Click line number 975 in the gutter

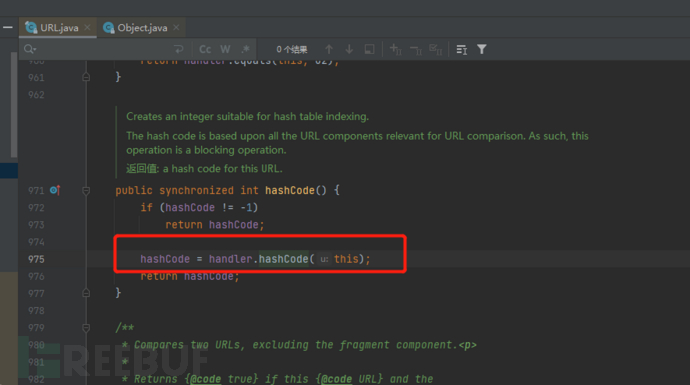pos(36,259)
